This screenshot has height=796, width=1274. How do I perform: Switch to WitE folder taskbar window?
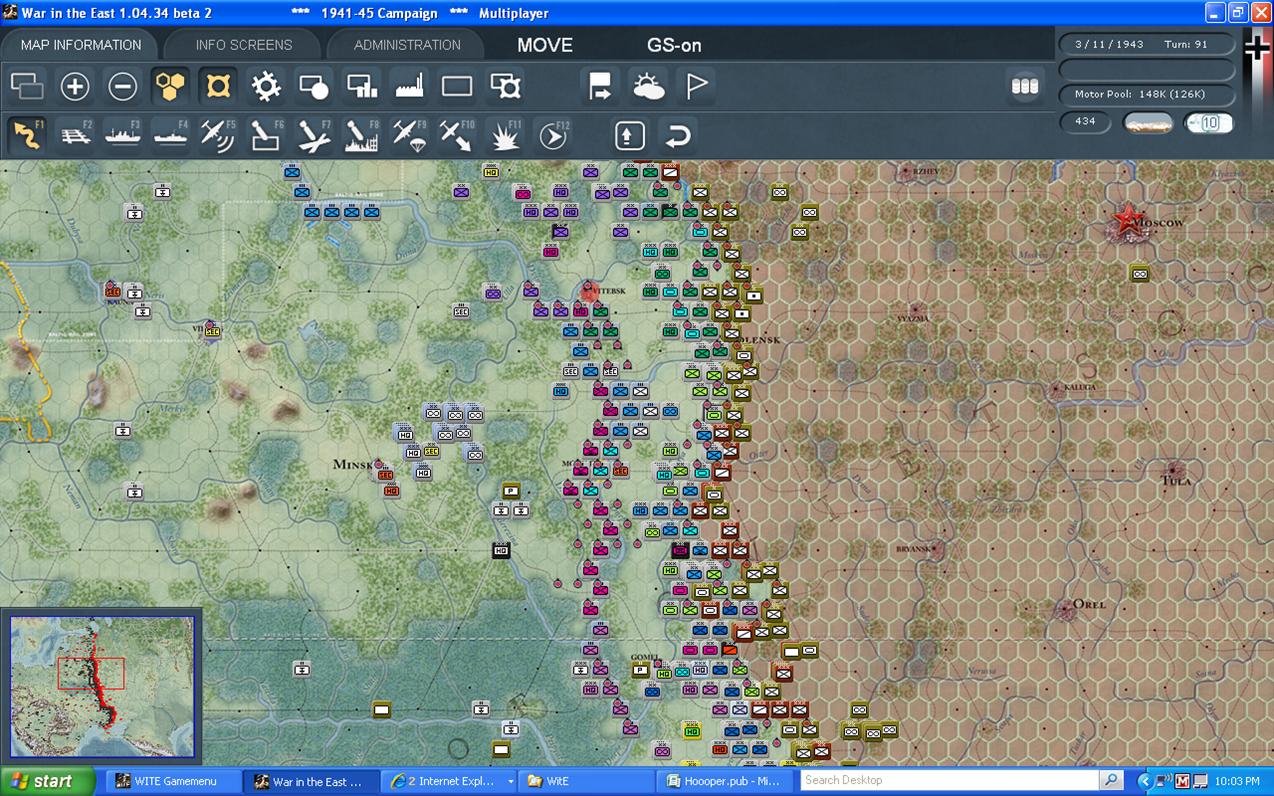[586, 782]
